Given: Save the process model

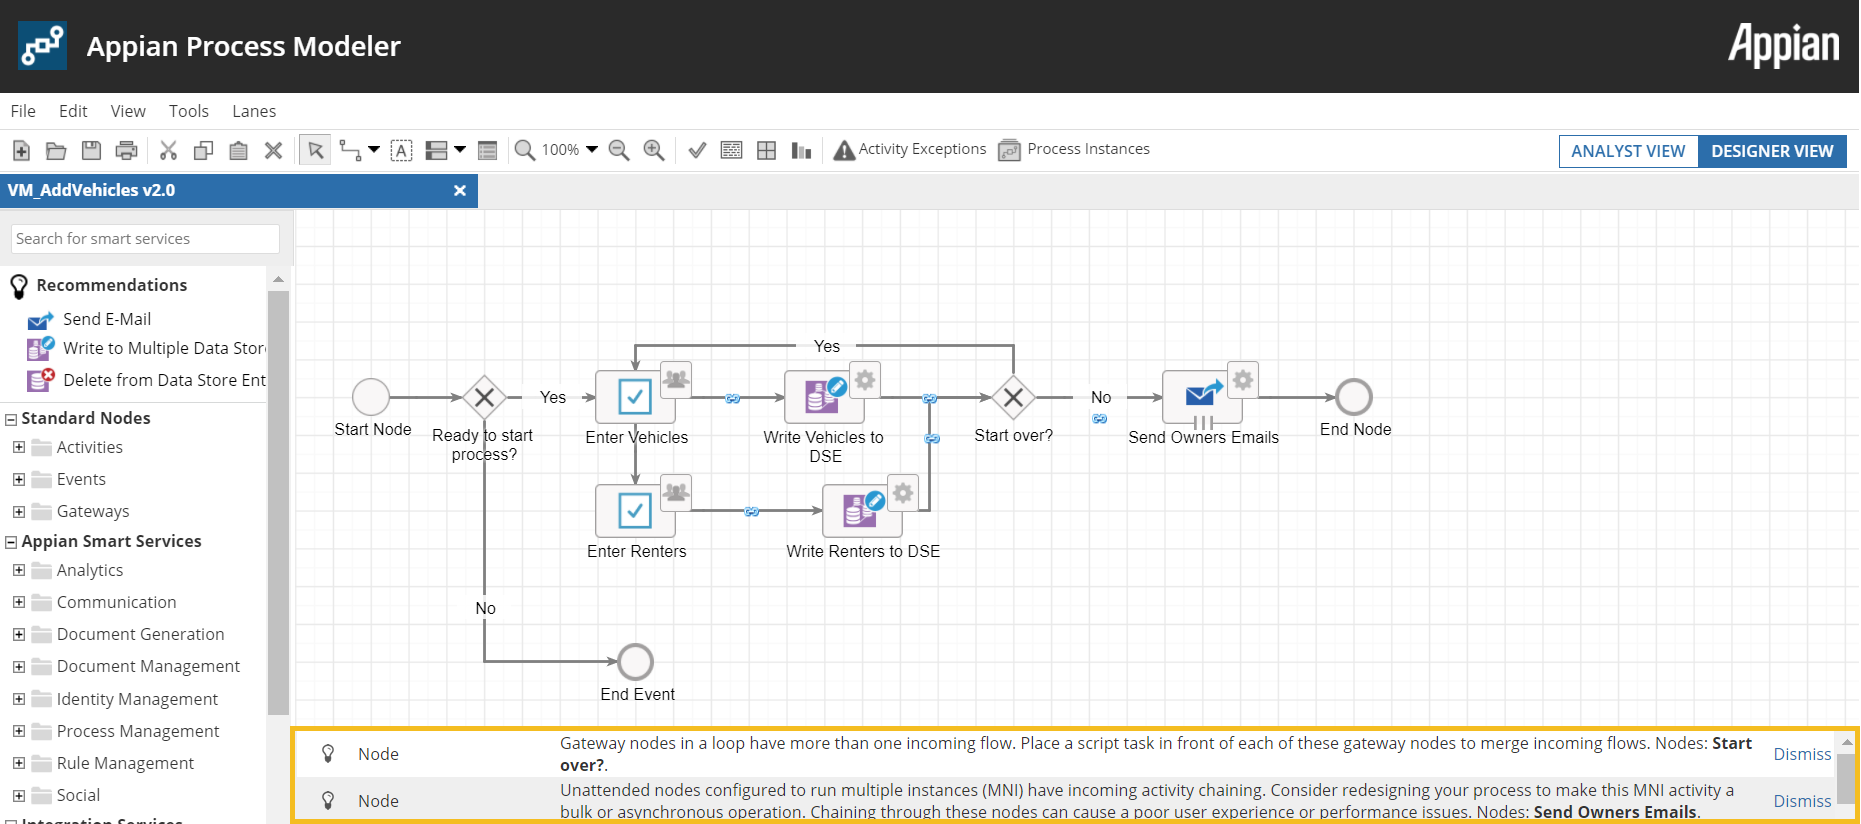Looking at the screenshot, I should click(x=91, y=150).
